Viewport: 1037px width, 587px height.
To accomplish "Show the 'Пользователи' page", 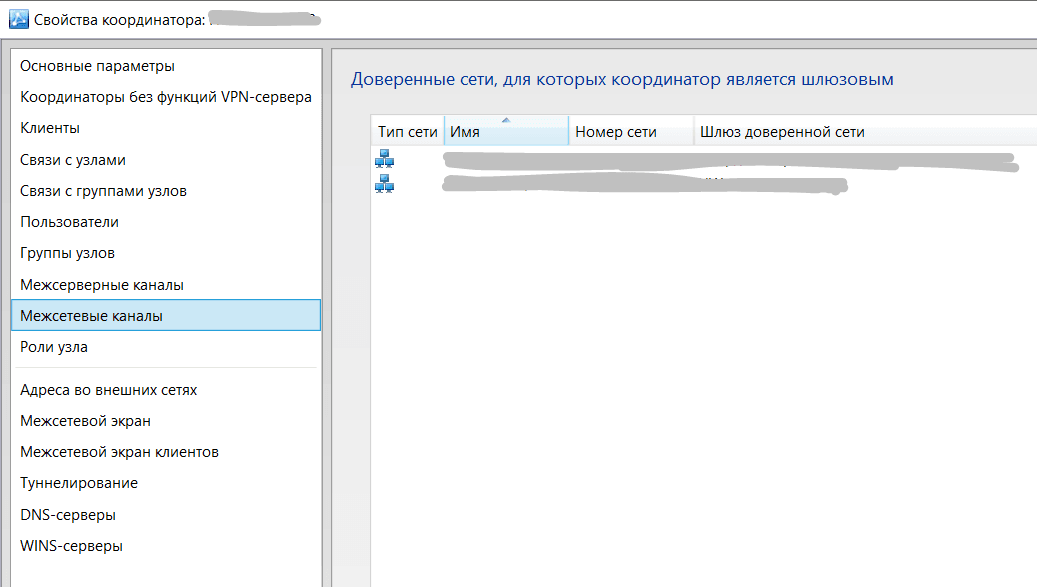I will (x=69, y=222).
